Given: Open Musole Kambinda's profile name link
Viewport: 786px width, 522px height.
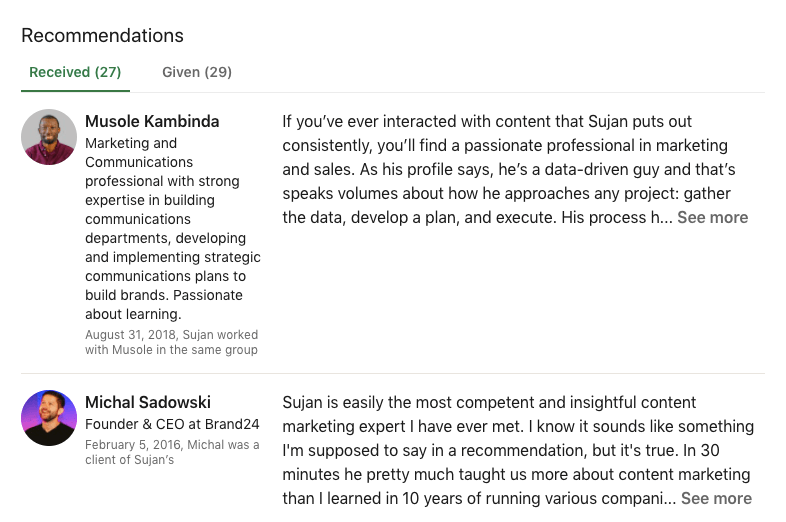Looking at the screenshot, I should (152, 121).
